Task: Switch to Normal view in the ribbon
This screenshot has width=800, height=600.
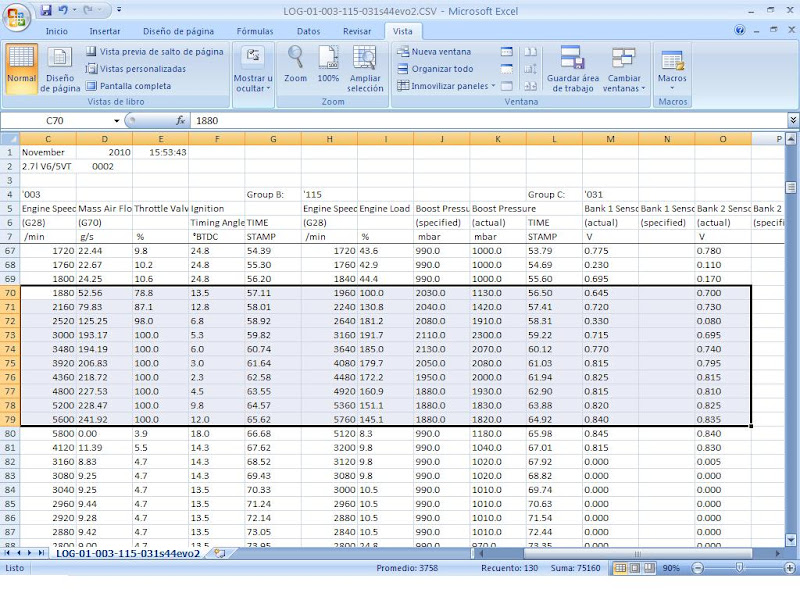Action: click(x=21, y=68)
